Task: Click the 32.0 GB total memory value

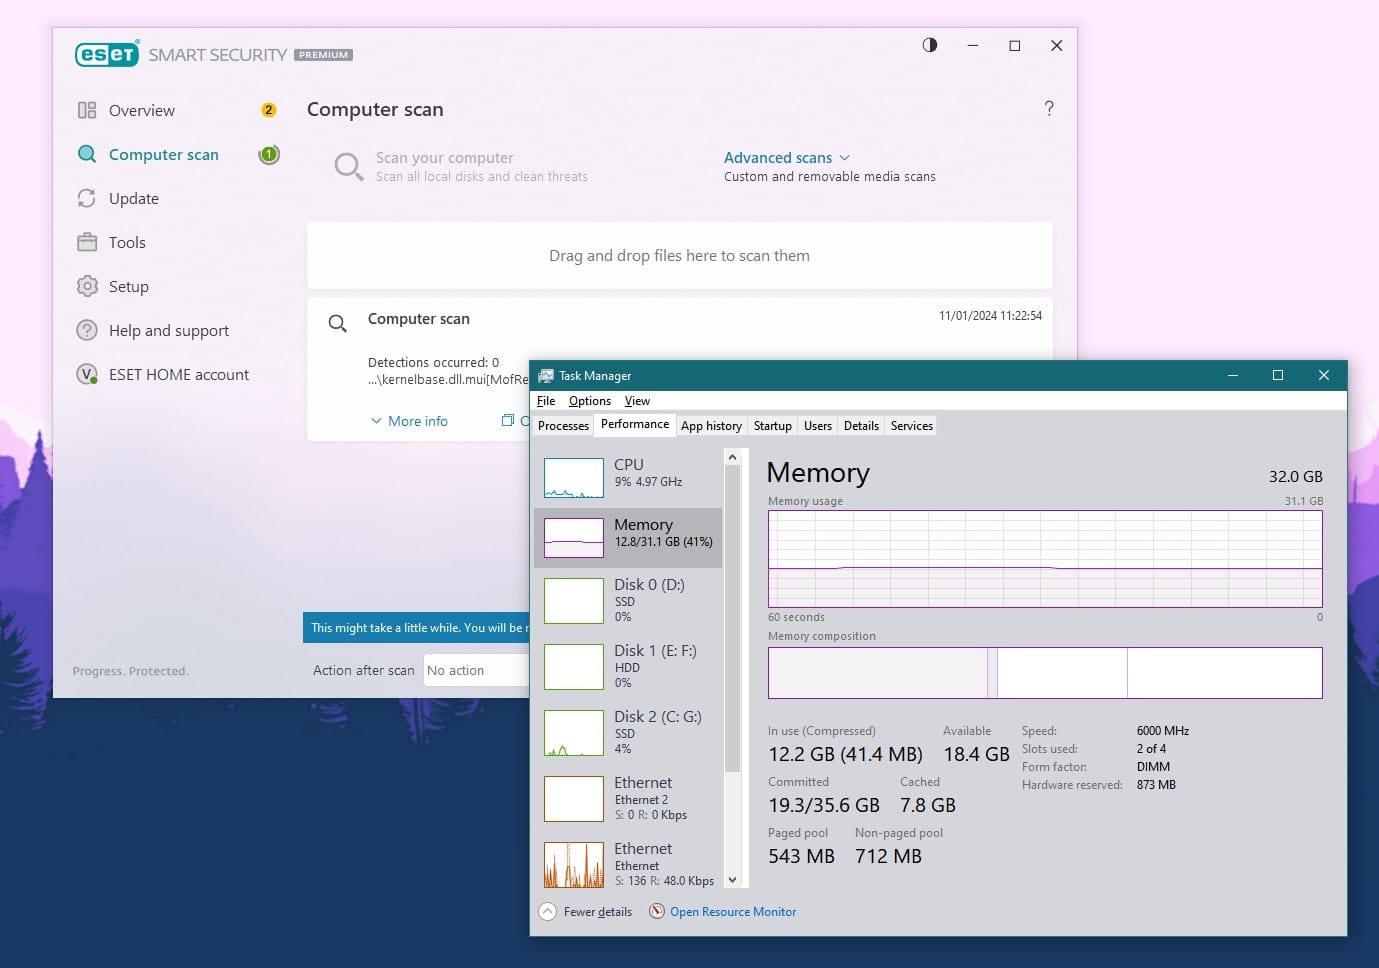Action: pyautogui.click(x=1295, y=477)
